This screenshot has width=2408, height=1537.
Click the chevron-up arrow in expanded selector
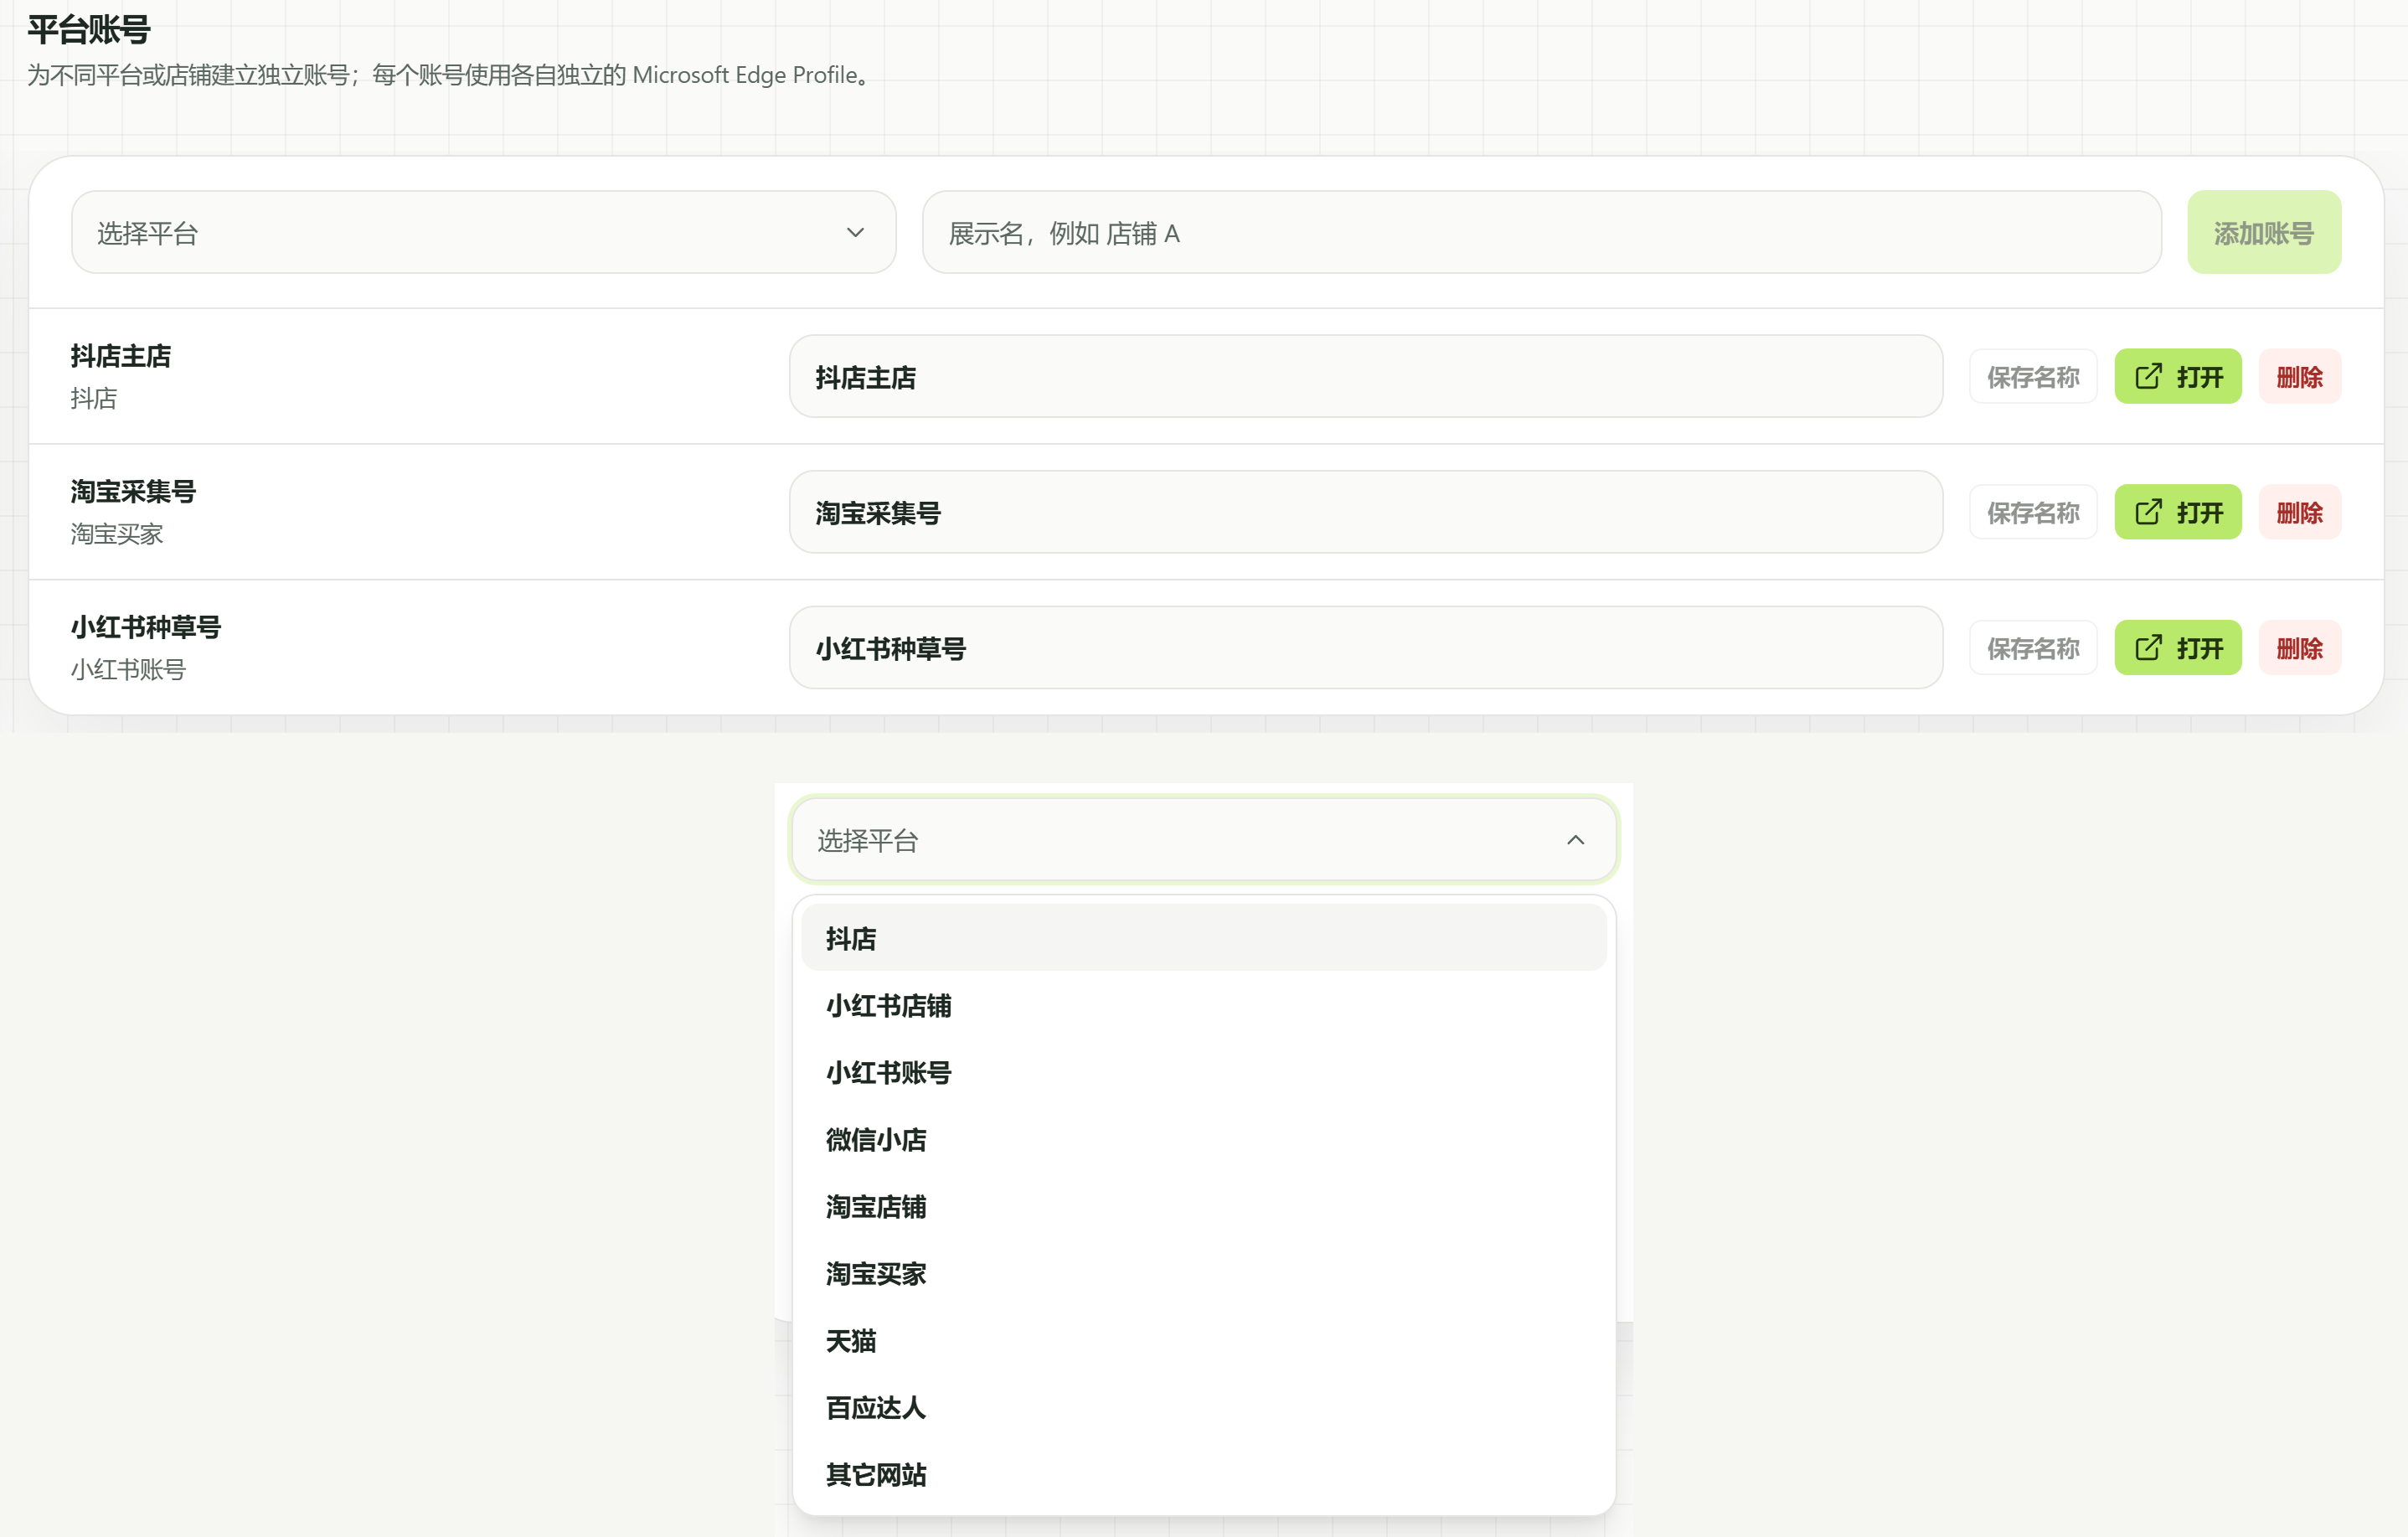pyautogui.click(x=1575, y=840)
